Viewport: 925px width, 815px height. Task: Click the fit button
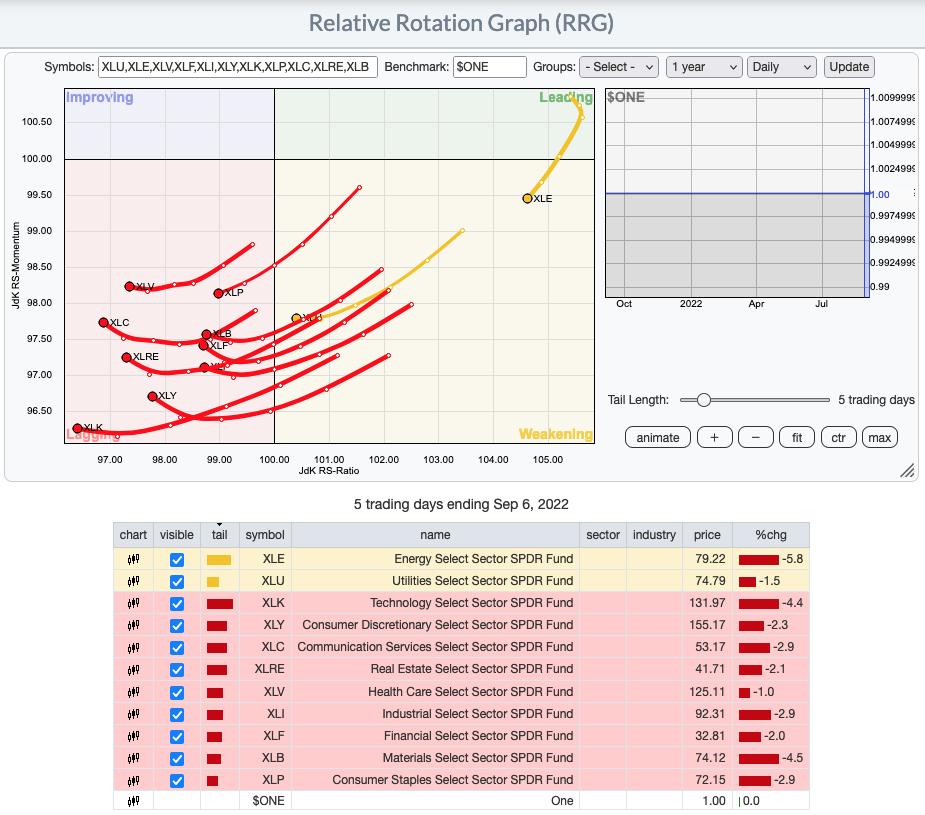[797, 438]
